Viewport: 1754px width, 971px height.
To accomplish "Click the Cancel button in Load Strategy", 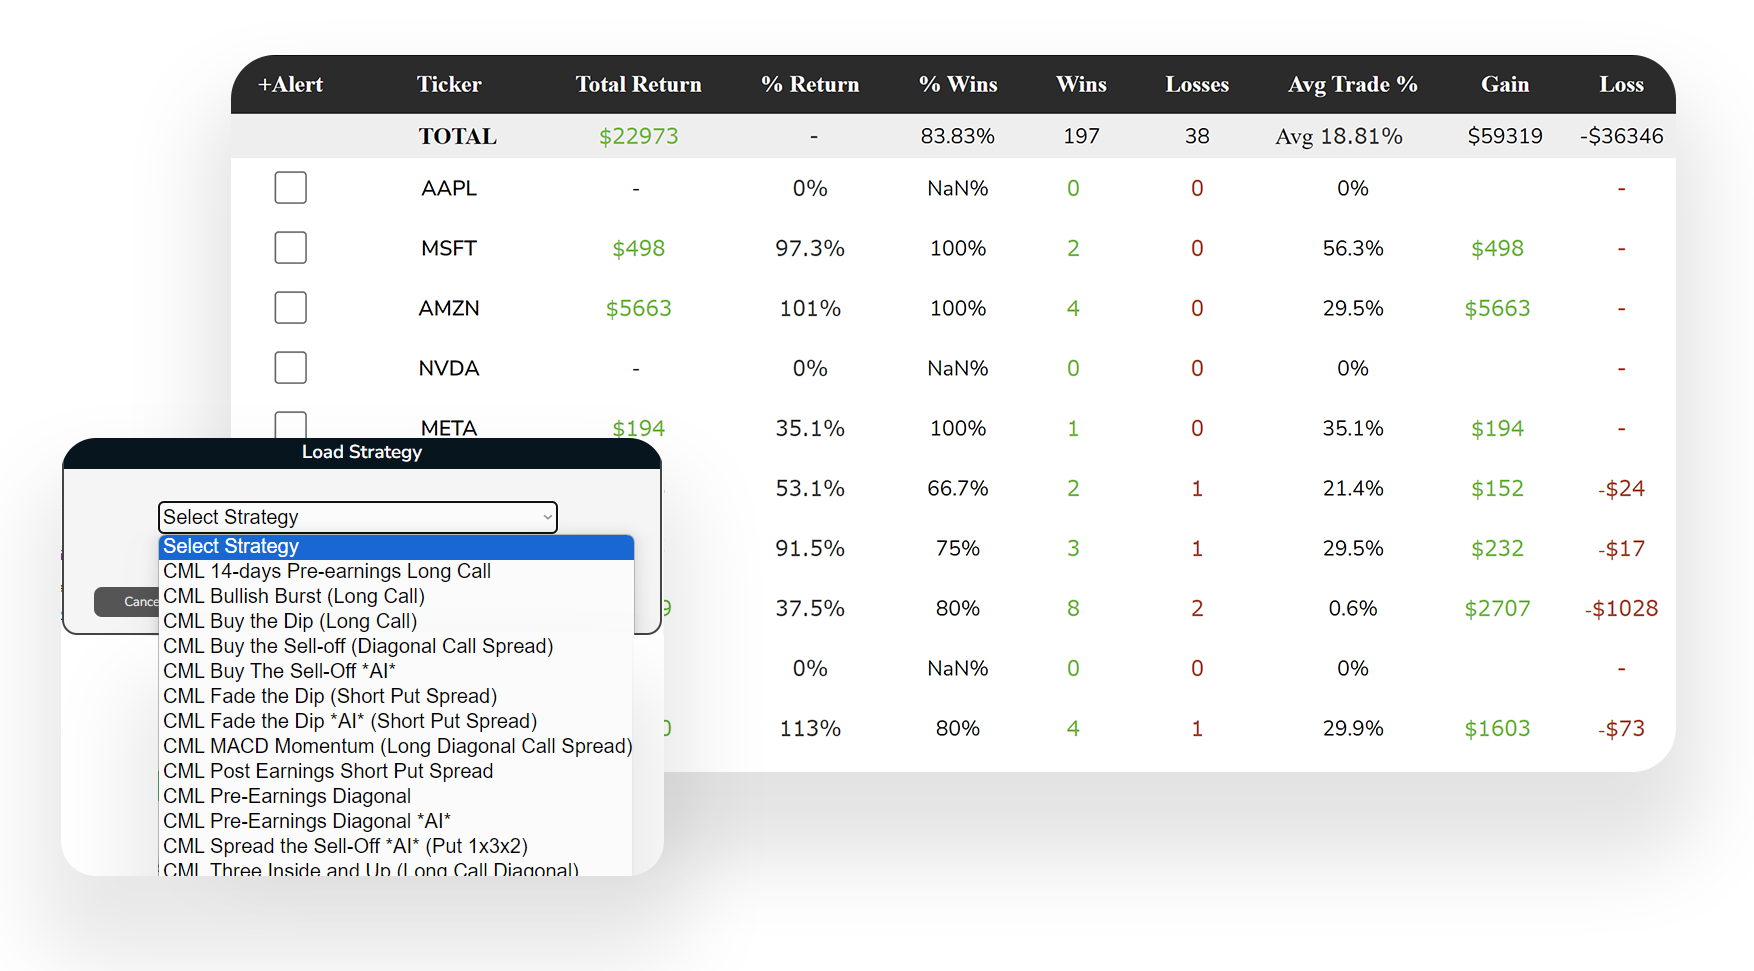I will pyautogui.click(x=127, y=602).
